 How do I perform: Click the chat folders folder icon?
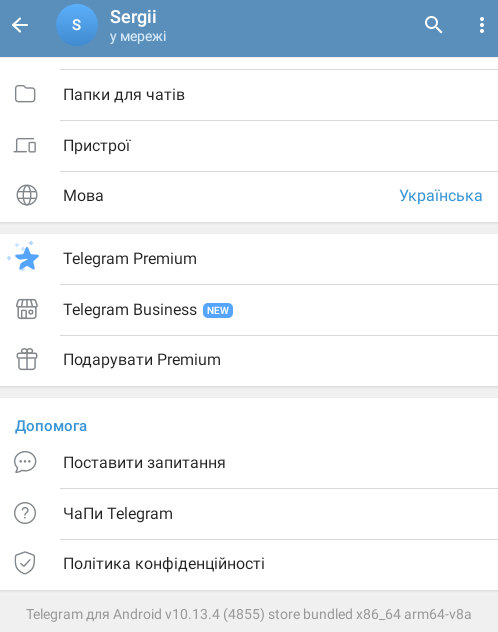tap(25, 94)
